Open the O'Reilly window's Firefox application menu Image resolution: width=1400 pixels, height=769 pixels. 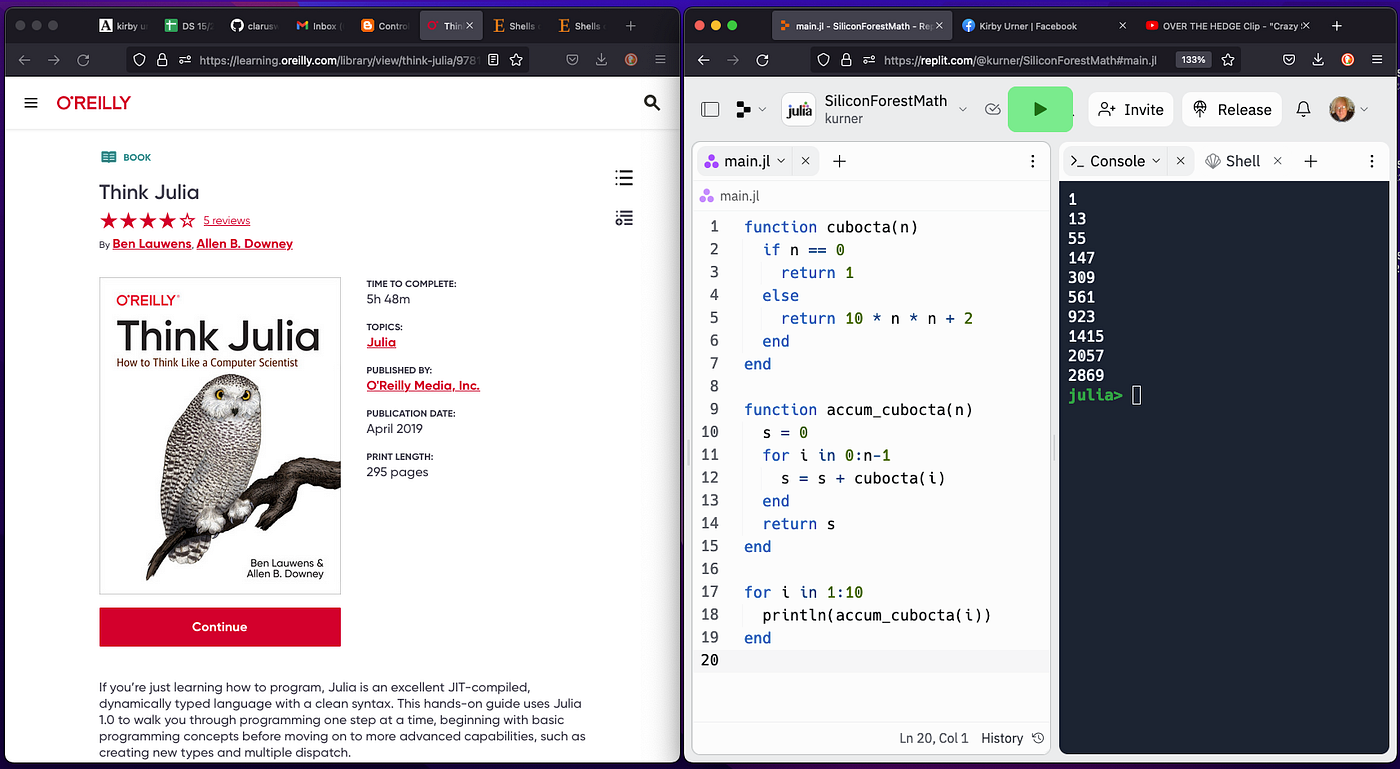coord(661,60)
